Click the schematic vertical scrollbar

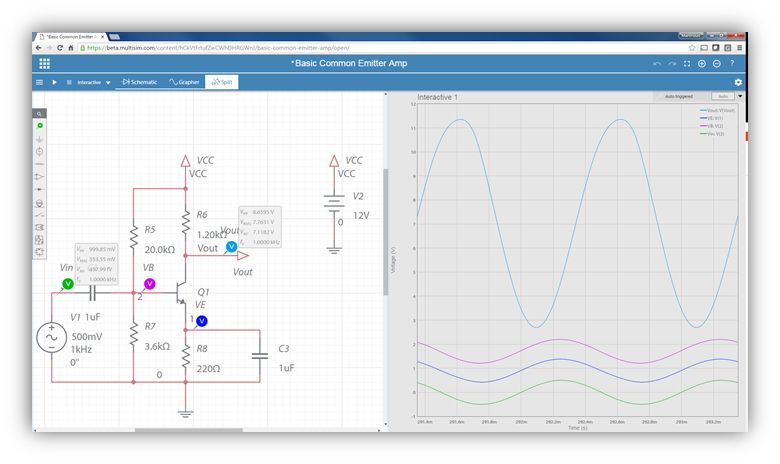tap(385, 232)
